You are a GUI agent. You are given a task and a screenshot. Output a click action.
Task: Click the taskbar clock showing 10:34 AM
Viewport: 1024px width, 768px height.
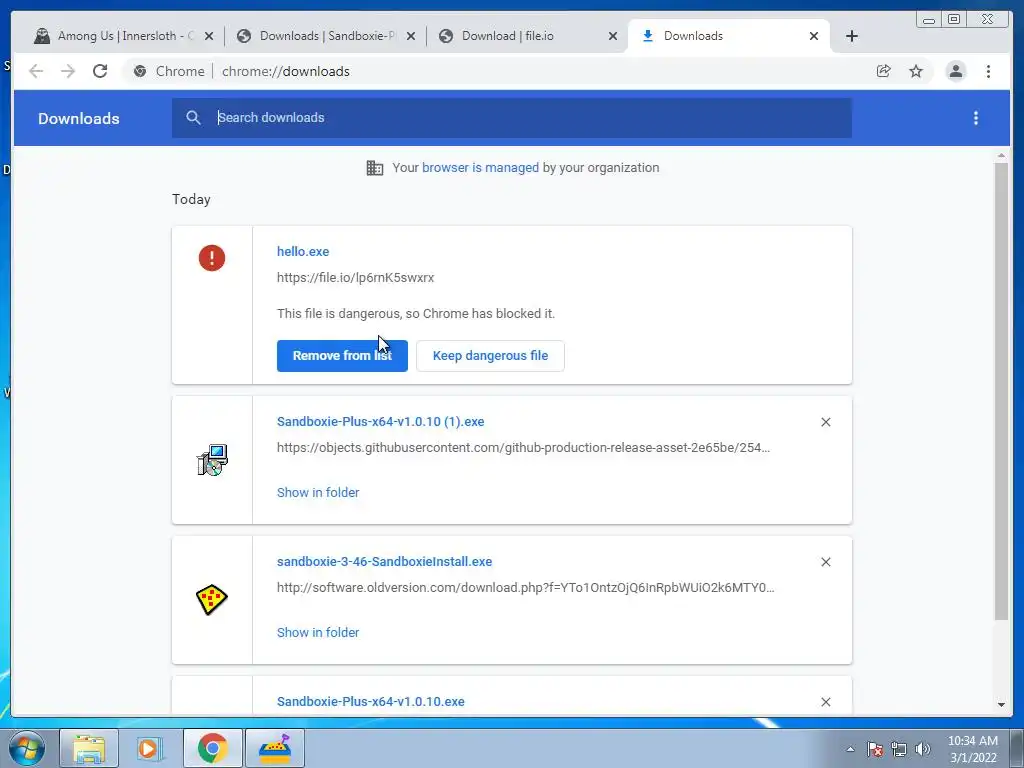[x=972, y=749]
